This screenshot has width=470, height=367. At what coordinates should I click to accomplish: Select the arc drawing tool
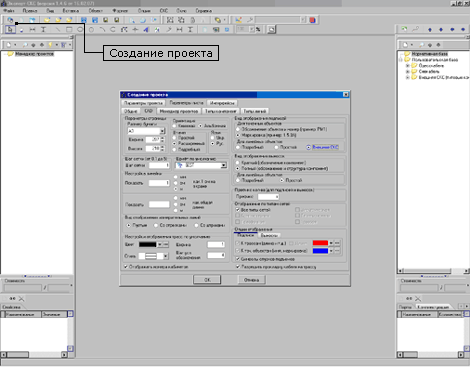(x=102, y=29)
